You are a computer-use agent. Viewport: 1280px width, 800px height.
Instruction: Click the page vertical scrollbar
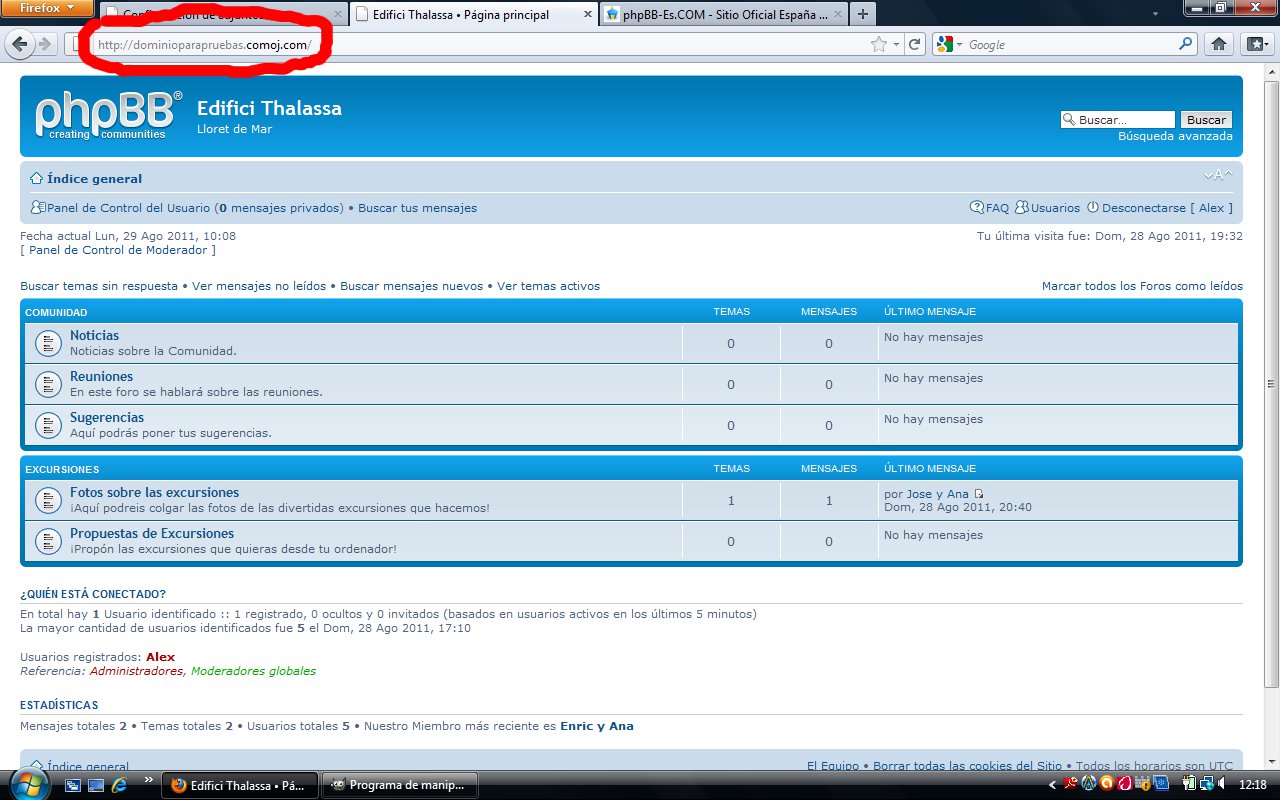click(1271, 380)
